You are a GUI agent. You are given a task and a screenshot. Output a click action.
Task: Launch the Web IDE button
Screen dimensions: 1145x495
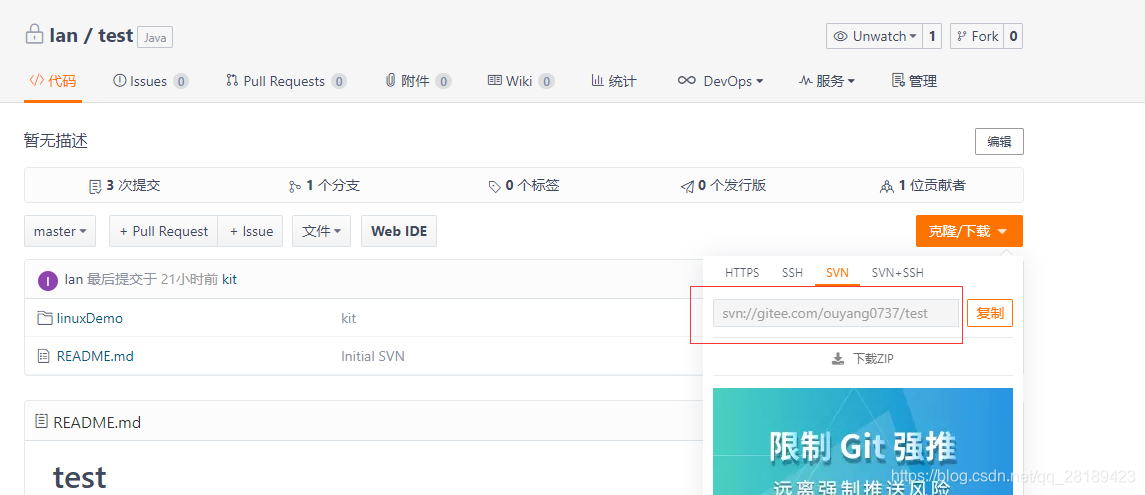[399, 231]
